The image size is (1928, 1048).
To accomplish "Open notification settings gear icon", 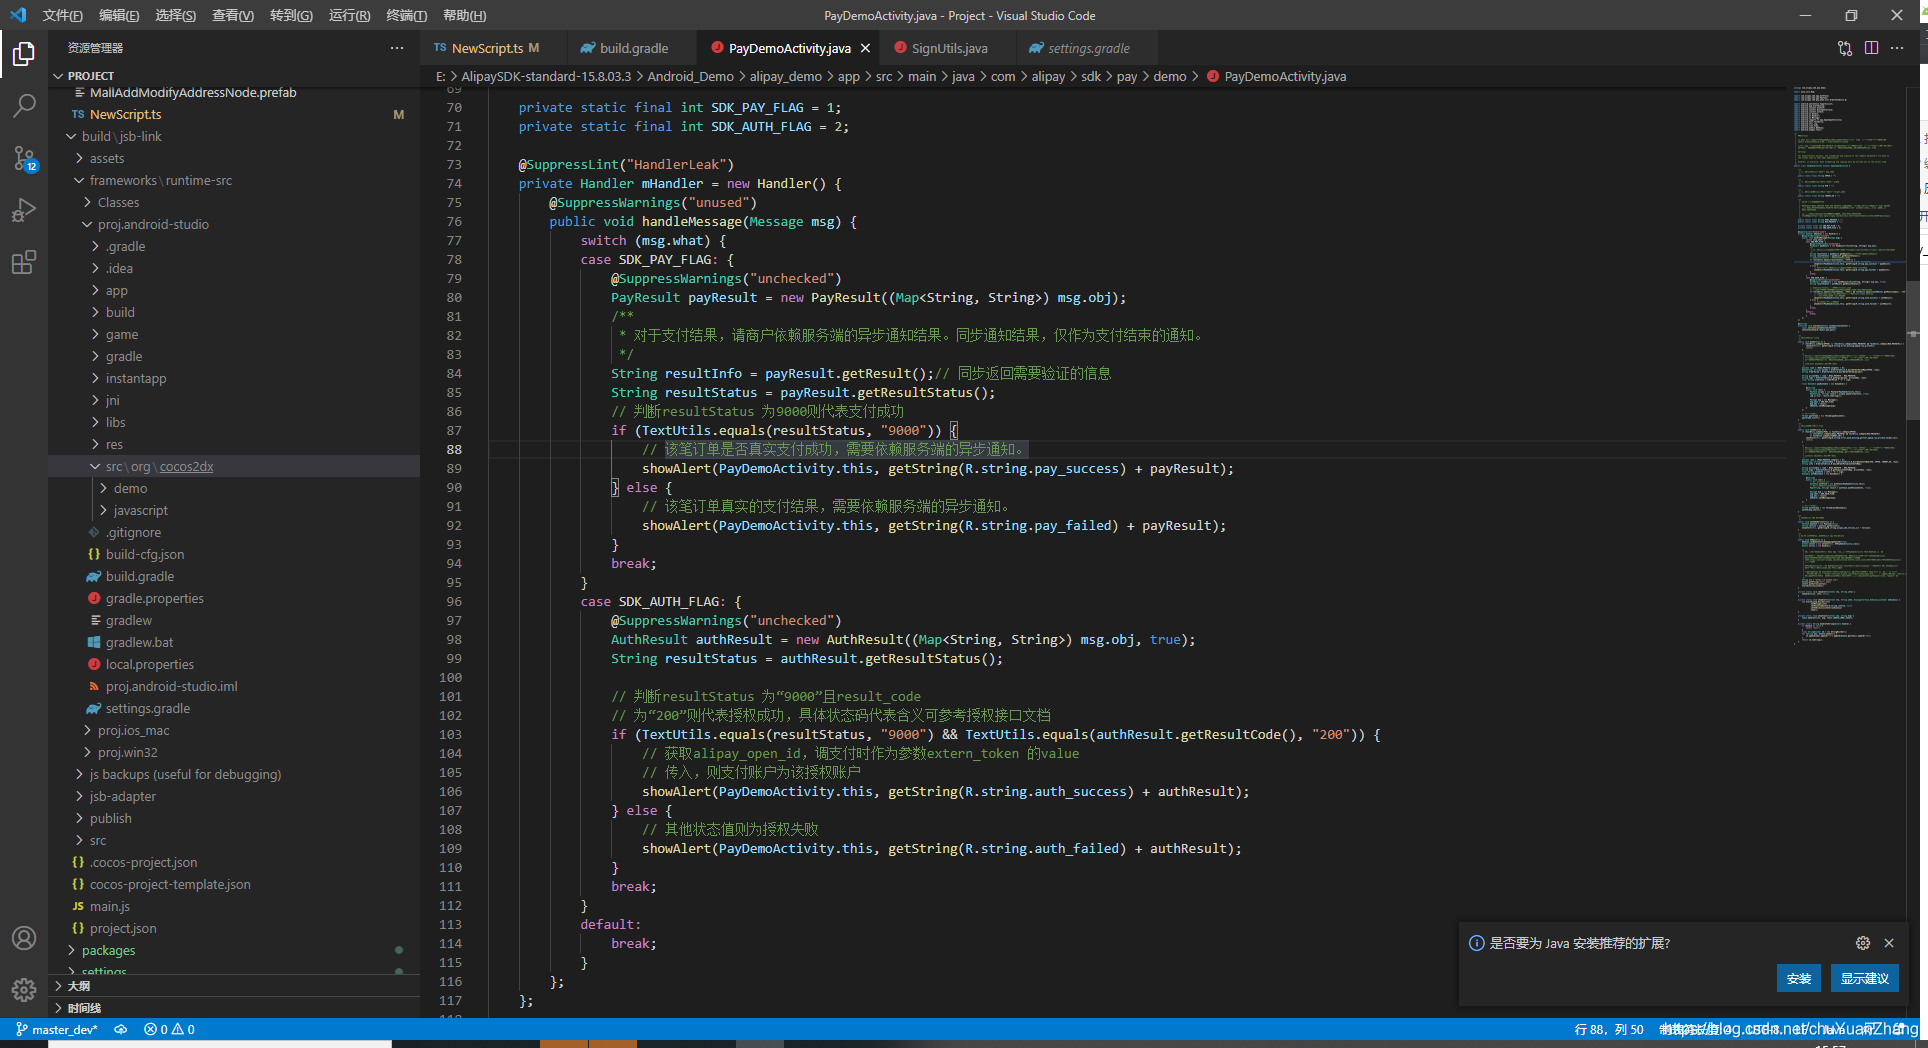I will (1863, 943).
